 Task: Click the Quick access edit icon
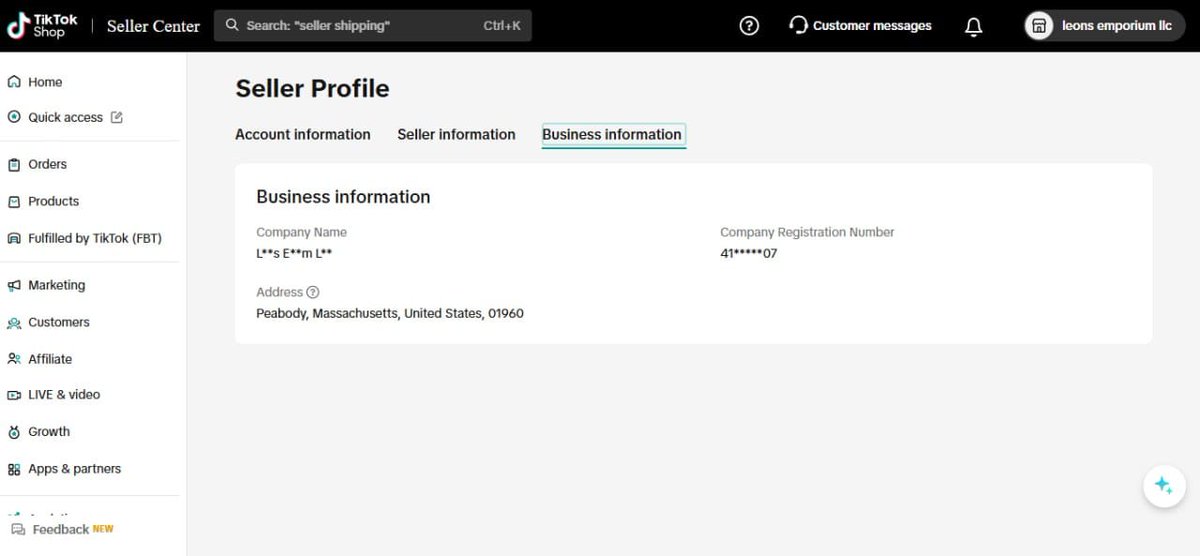(116, 117)
